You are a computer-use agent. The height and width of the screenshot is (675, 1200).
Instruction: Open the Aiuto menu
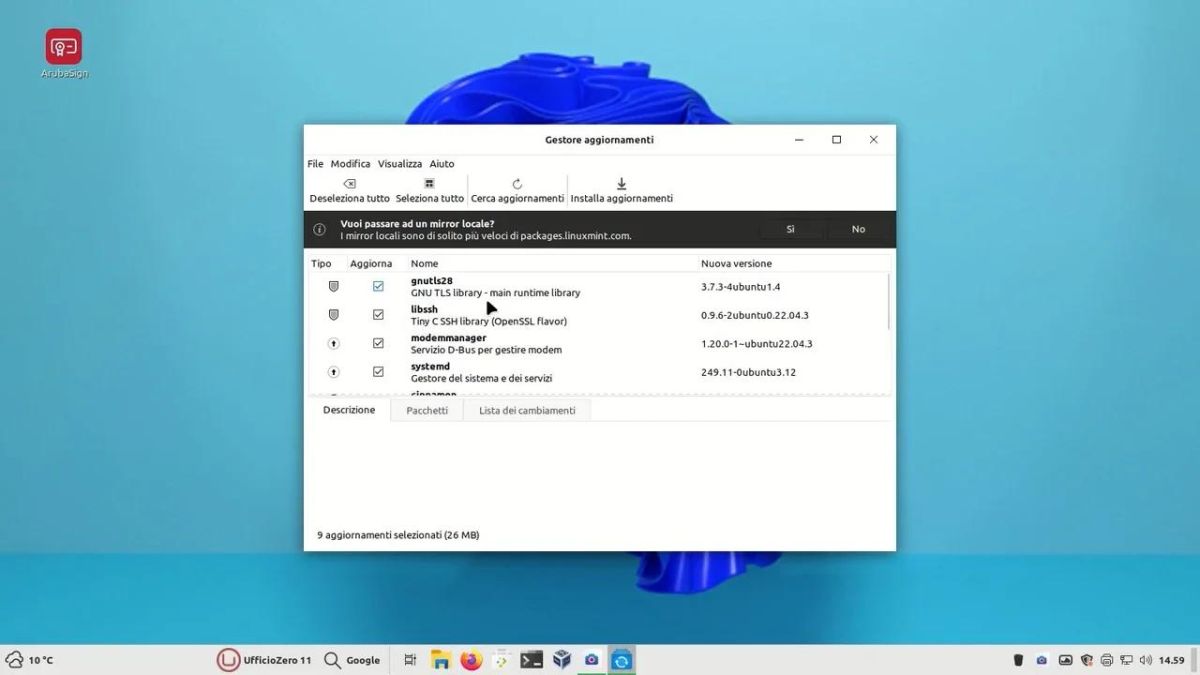pos(442,164)
